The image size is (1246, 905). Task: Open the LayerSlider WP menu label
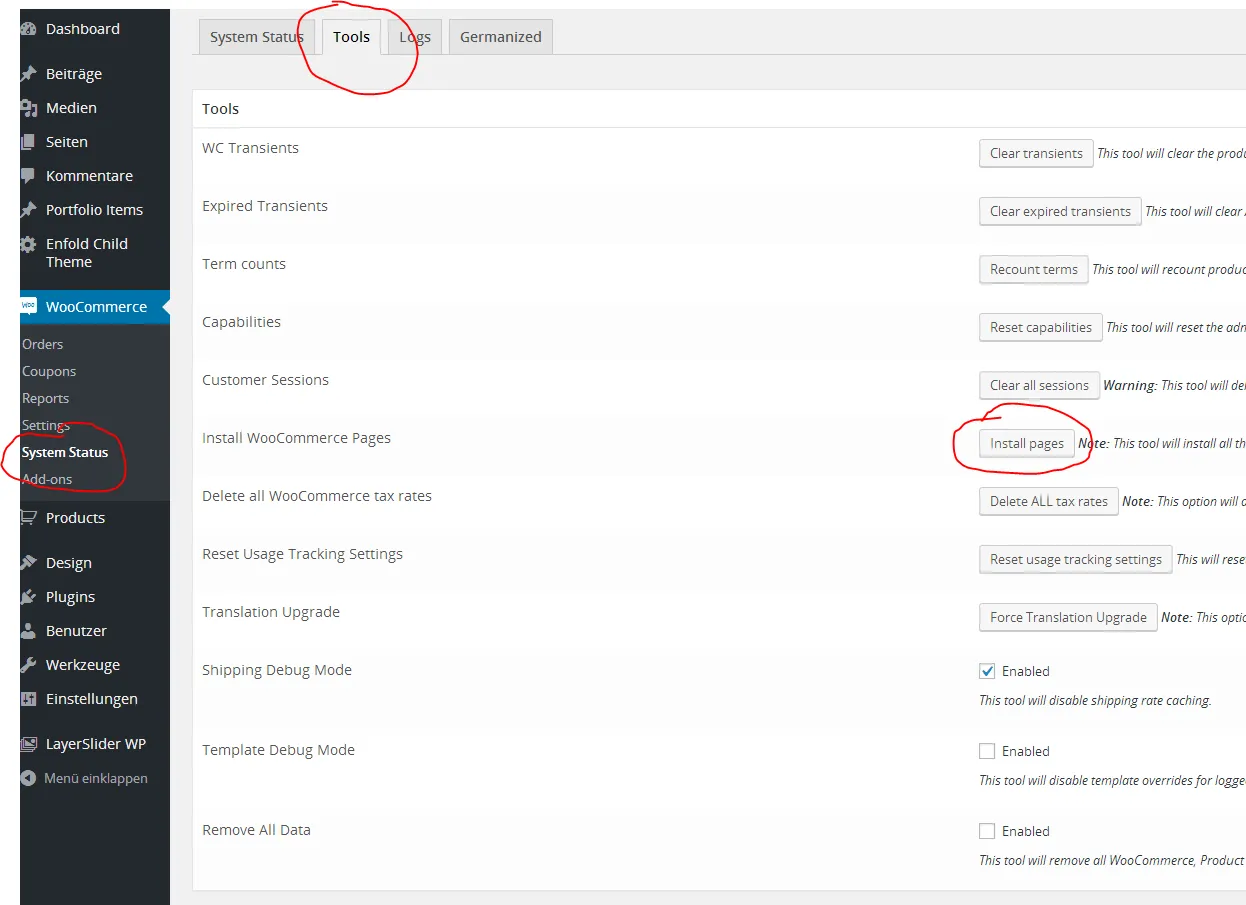(x=96, y=744)
